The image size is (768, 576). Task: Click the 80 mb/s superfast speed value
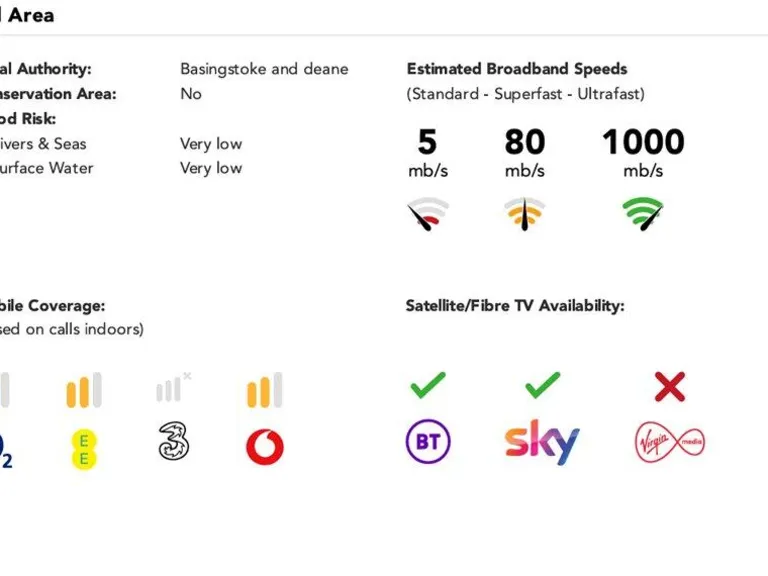click(525, 142)
